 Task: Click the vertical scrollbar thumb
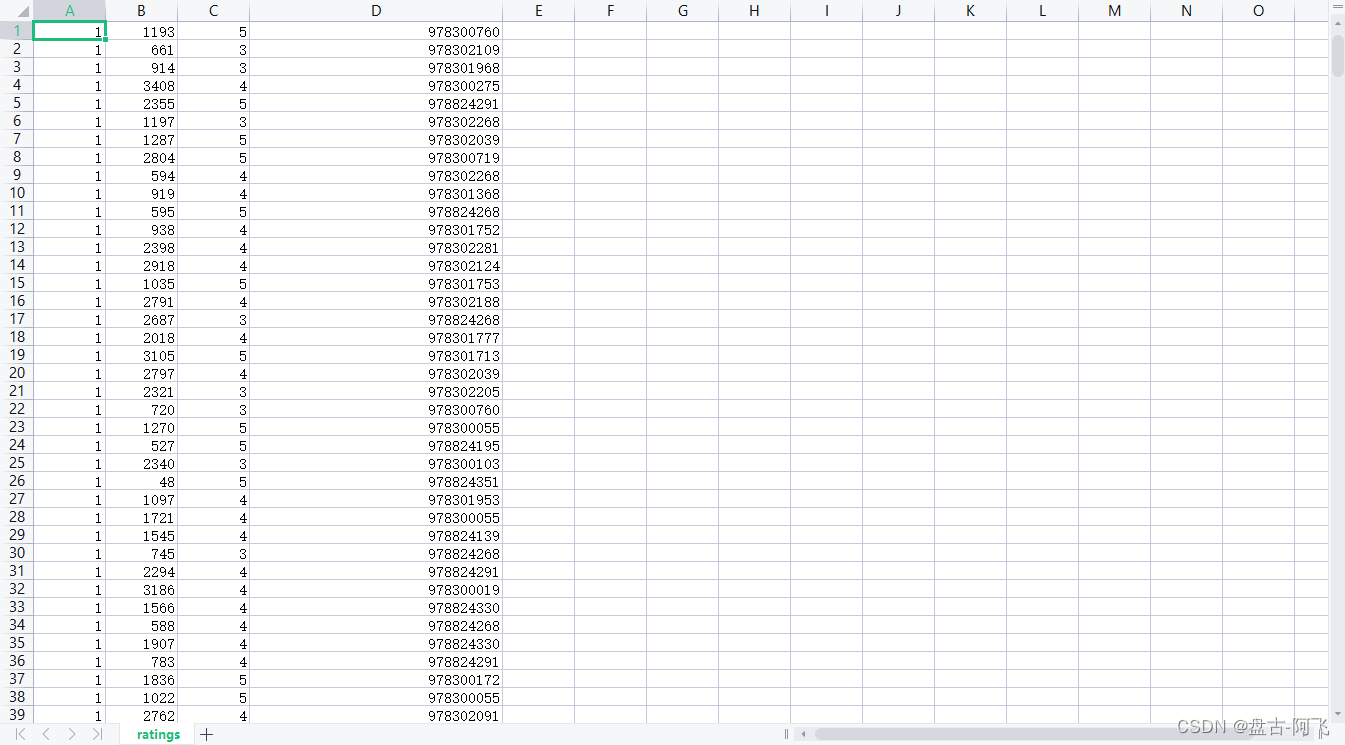point(1337,55)
